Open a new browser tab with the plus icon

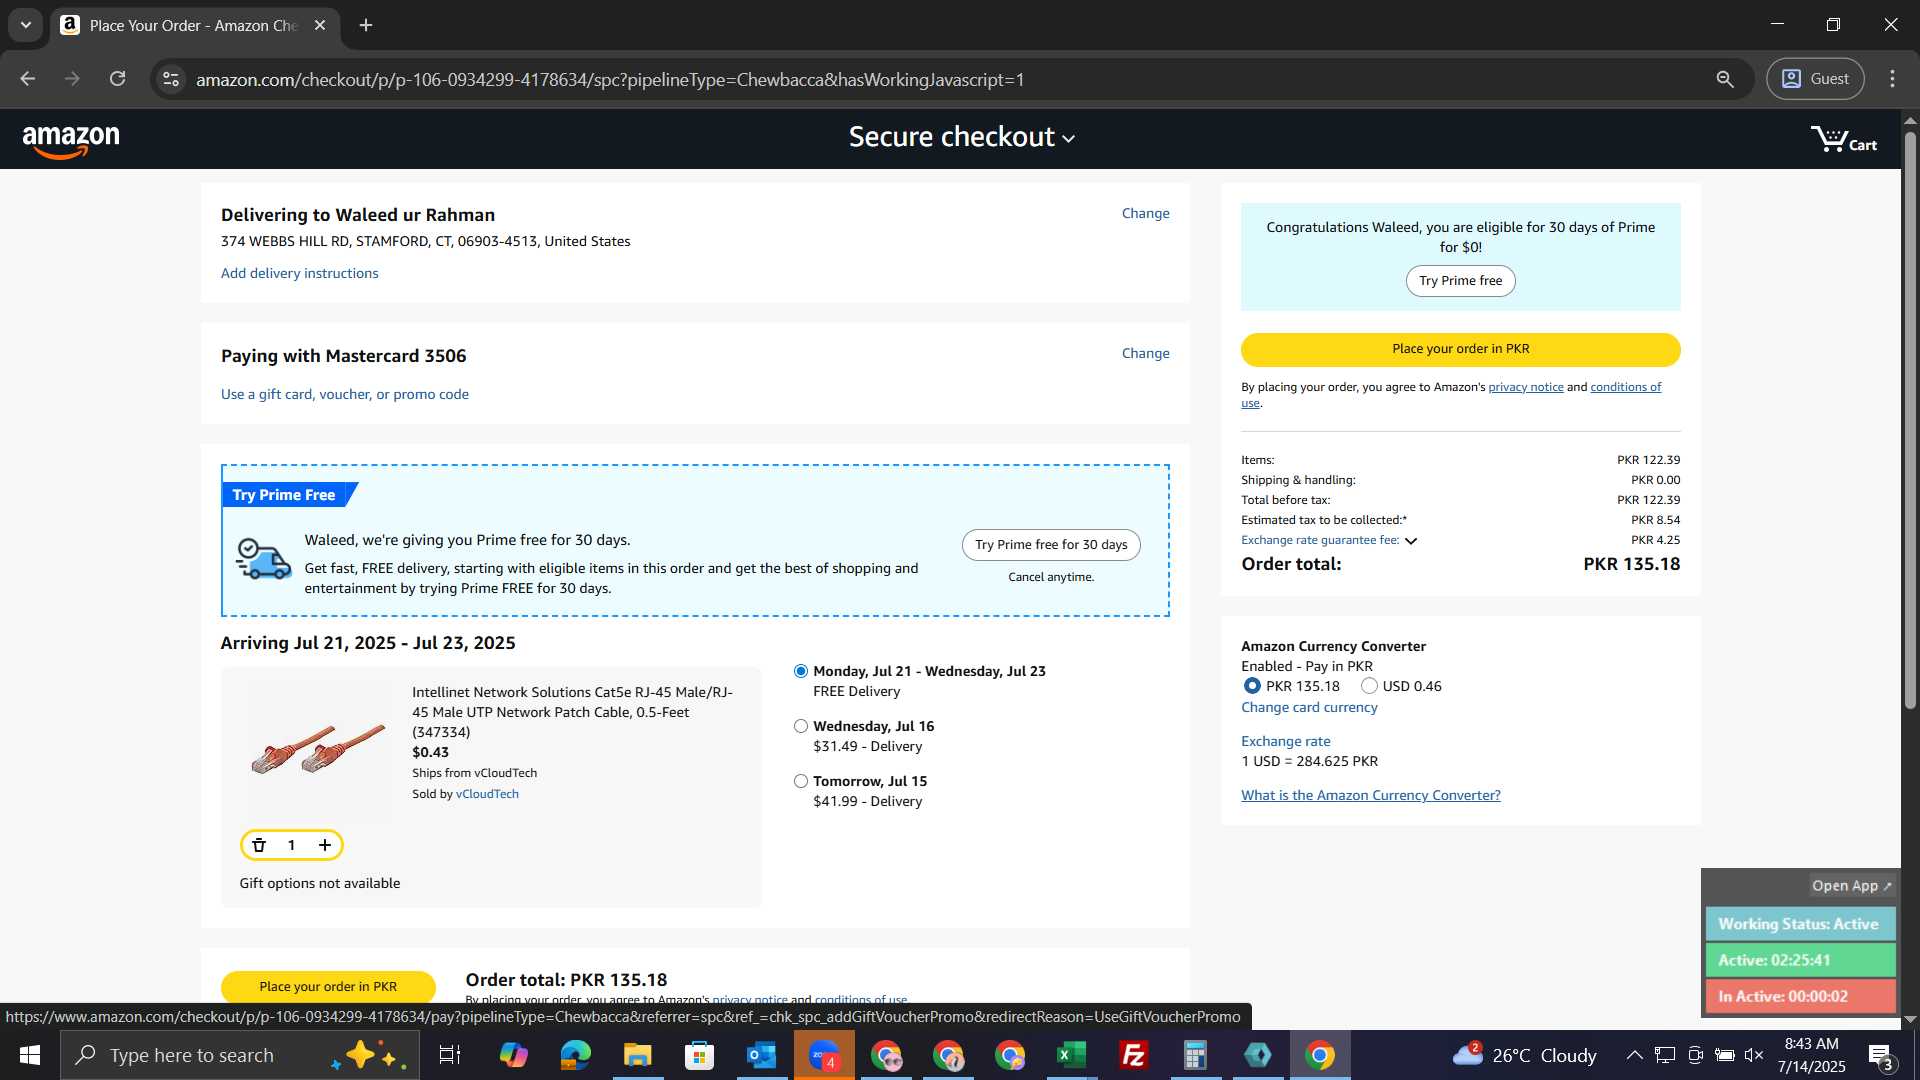366,25
